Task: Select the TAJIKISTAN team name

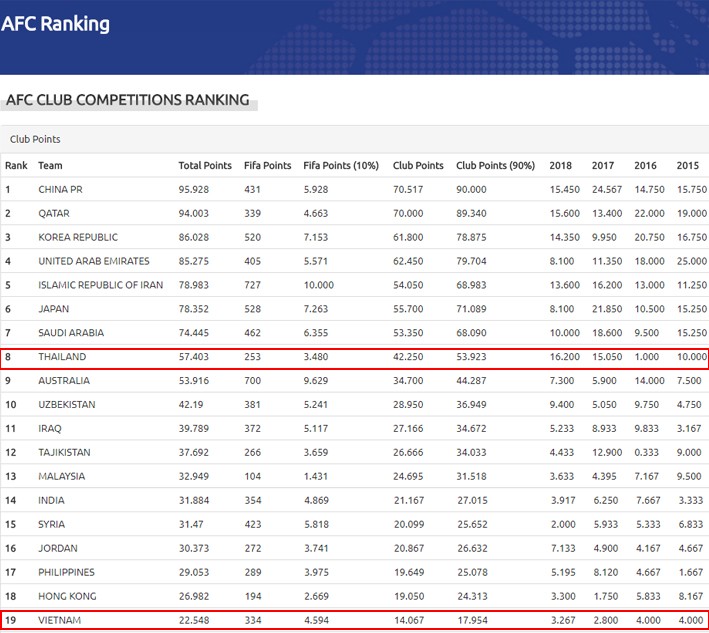Action: coord(64,453)
